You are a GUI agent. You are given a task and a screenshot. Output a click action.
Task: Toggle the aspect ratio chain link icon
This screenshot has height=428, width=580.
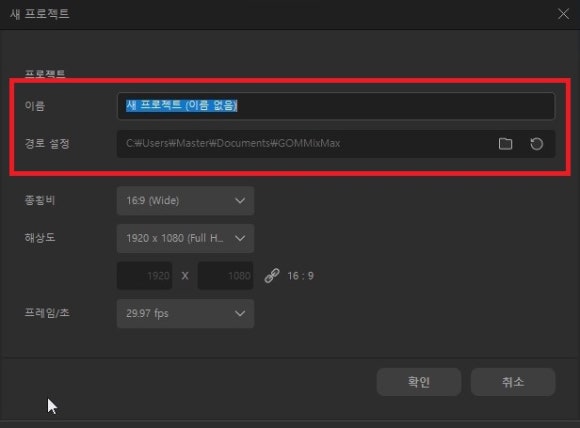coord(272,276)
